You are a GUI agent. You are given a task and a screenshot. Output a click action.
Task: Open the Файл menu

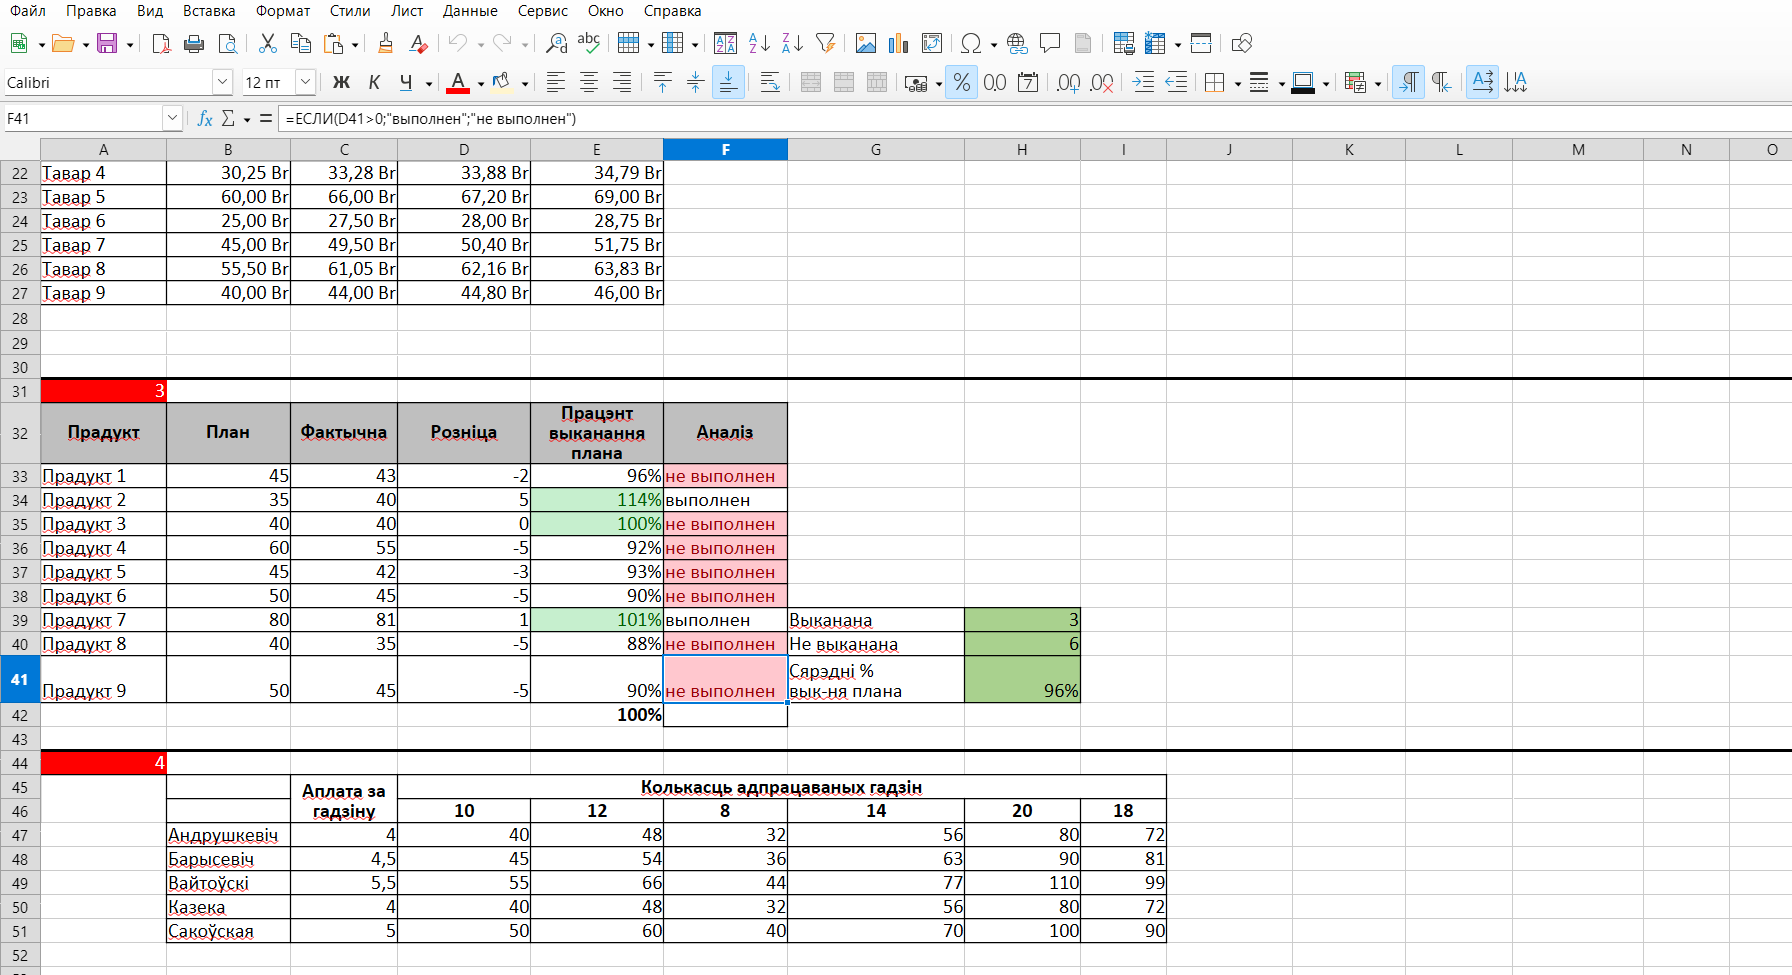point(28,11)
